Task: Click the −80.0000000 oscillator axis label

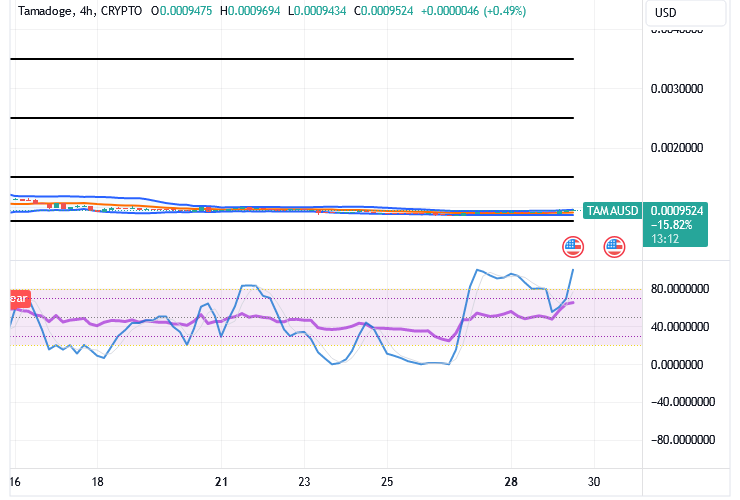Action: pos(683,440)
